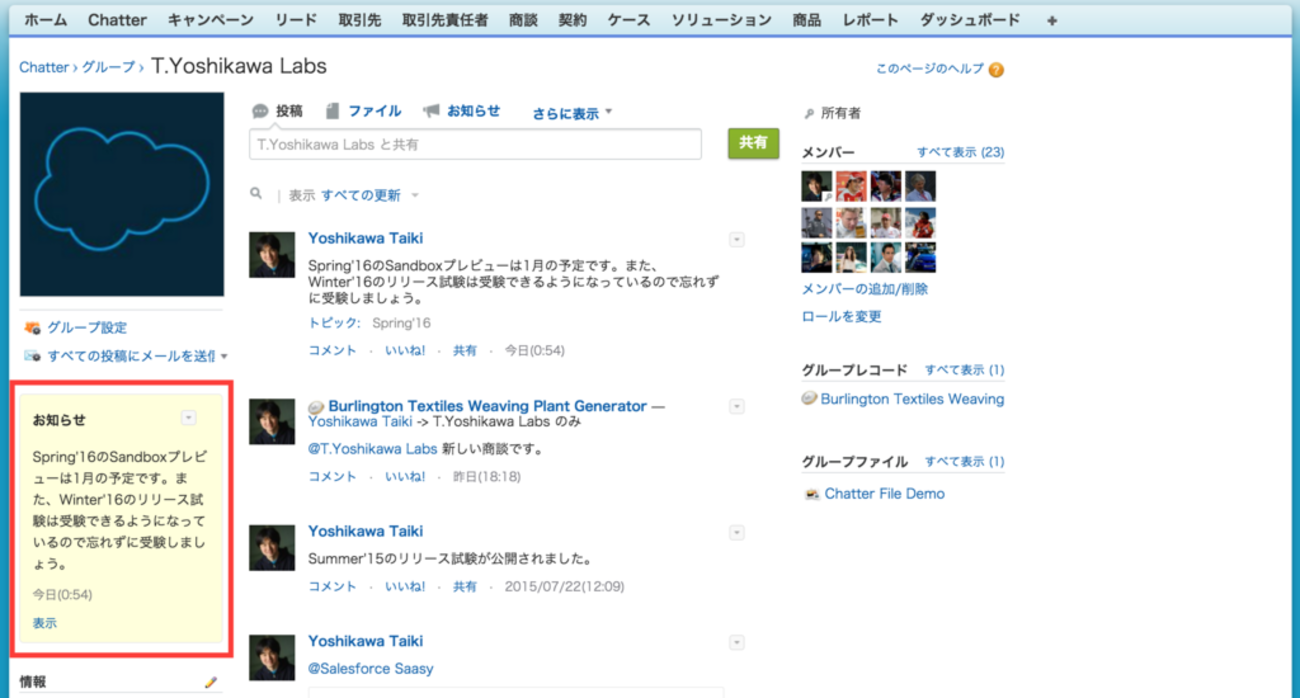Image resolution: width=1300 pixels, height=698 pixels.
Task: Open the dropdown arrow on the Summer'15 post
Action: (x=737, y=532)
